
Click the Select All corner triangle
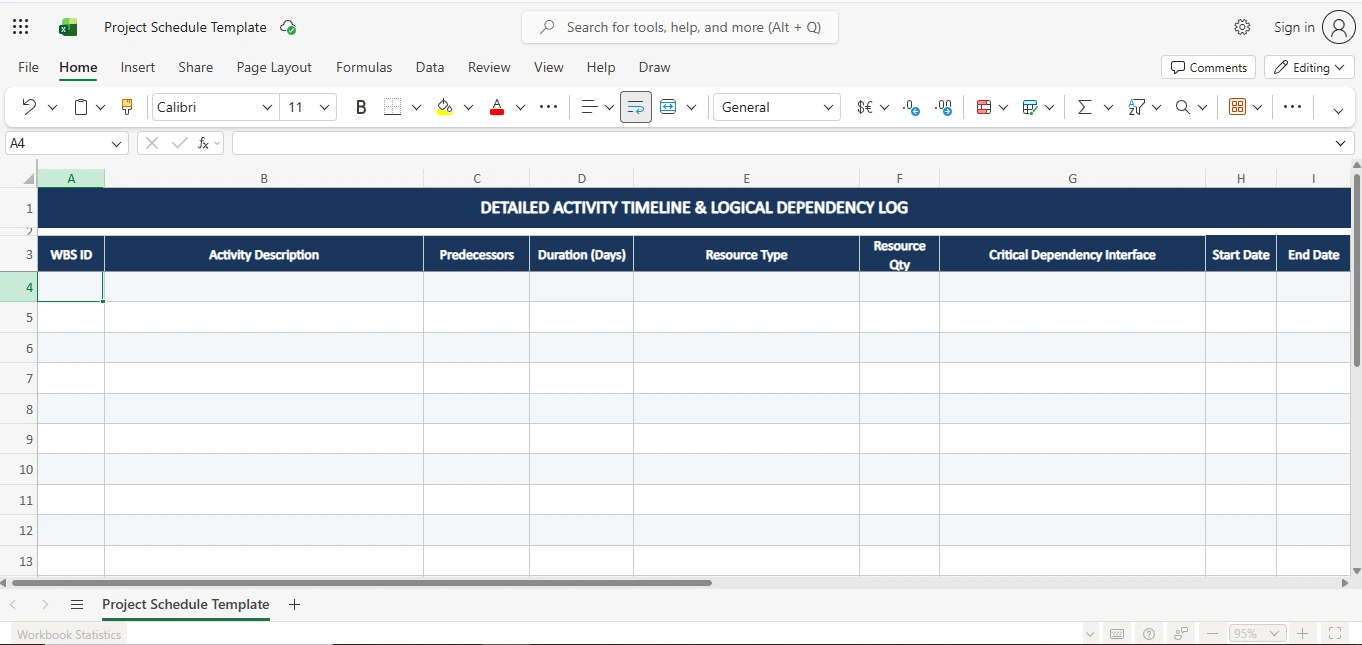[x=28, y=178]
